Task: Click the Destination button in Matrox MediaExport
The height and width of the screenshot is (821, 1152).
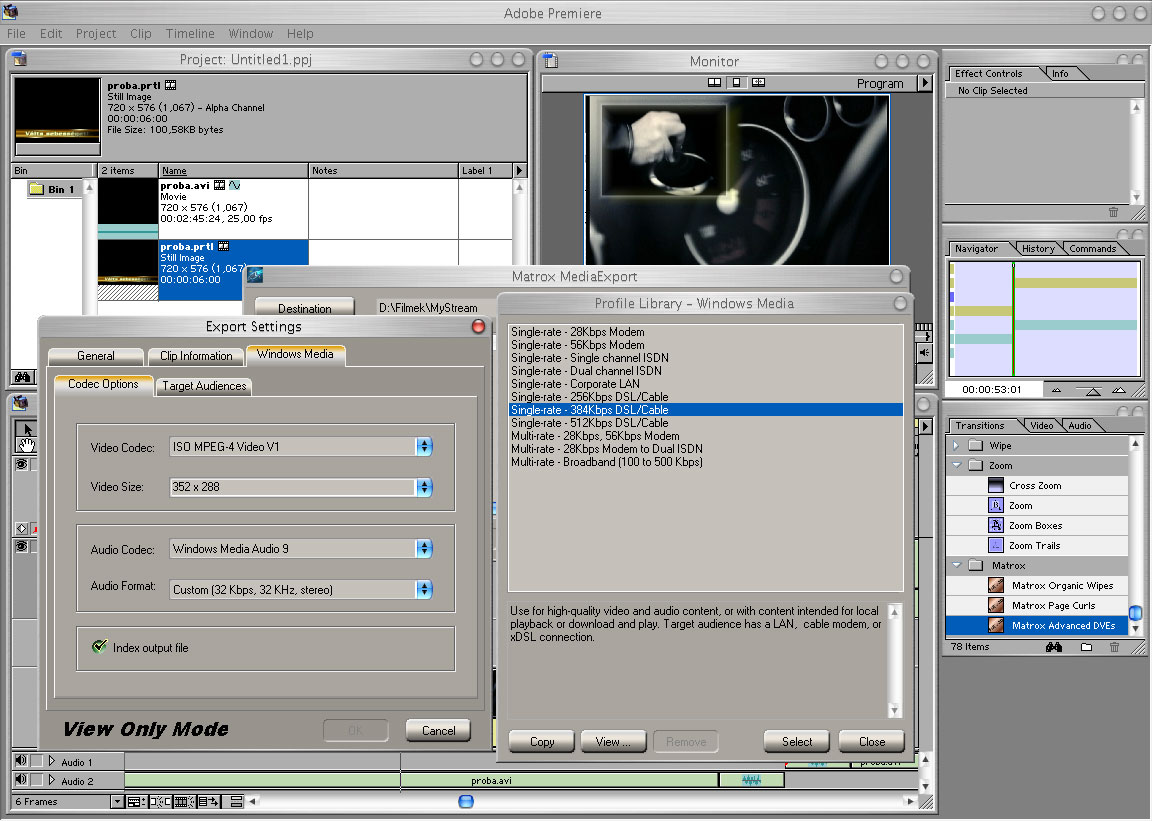Action: (x=305, y=308)
